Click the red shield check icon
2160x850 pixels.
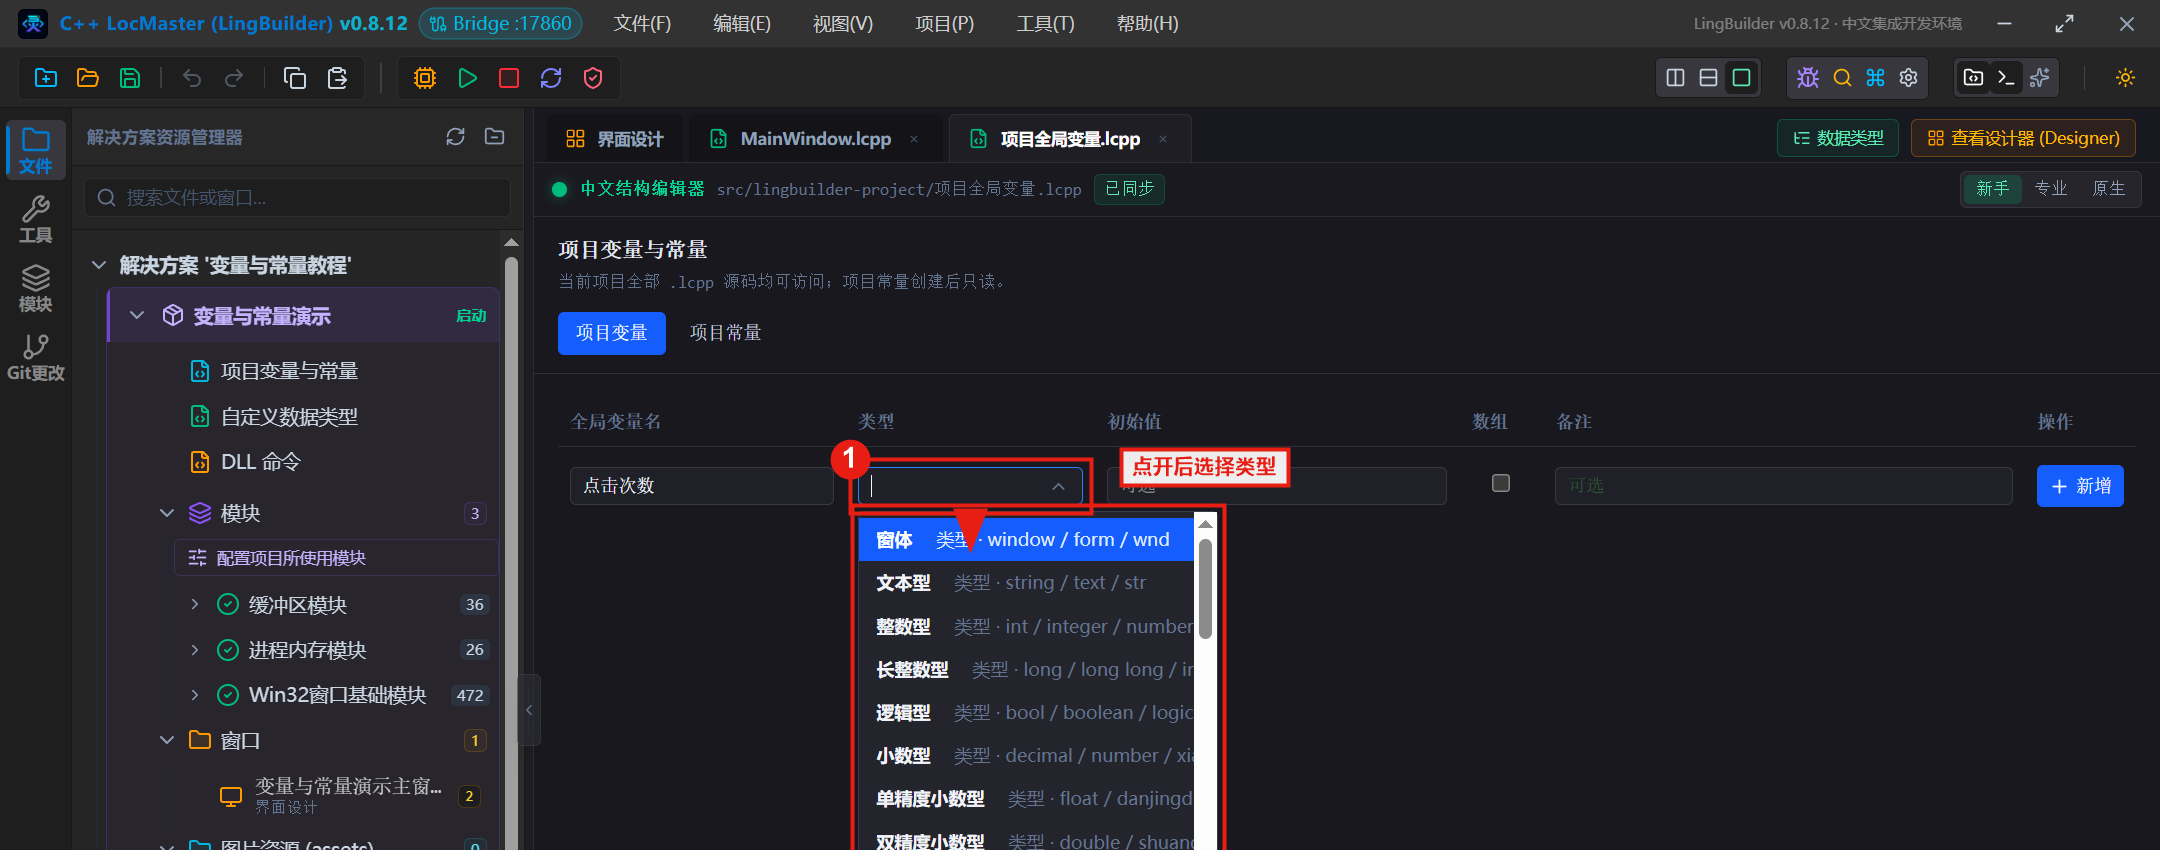click(593, 78)
